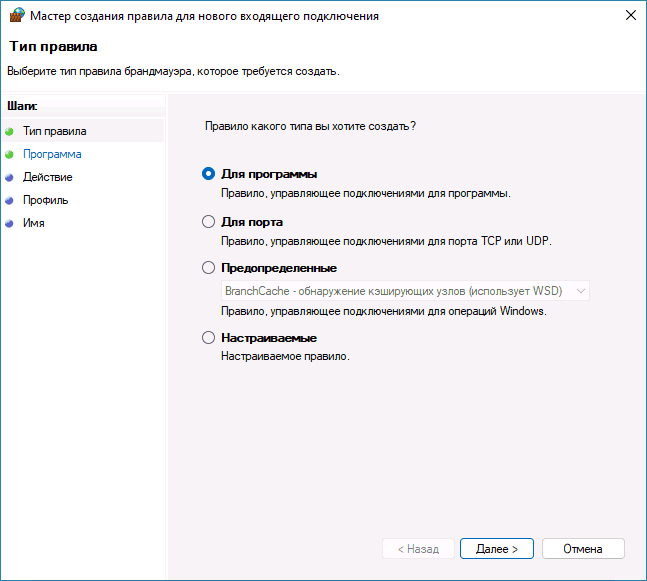Click the blue bullet beside Профиль

(x=10, y=200)
